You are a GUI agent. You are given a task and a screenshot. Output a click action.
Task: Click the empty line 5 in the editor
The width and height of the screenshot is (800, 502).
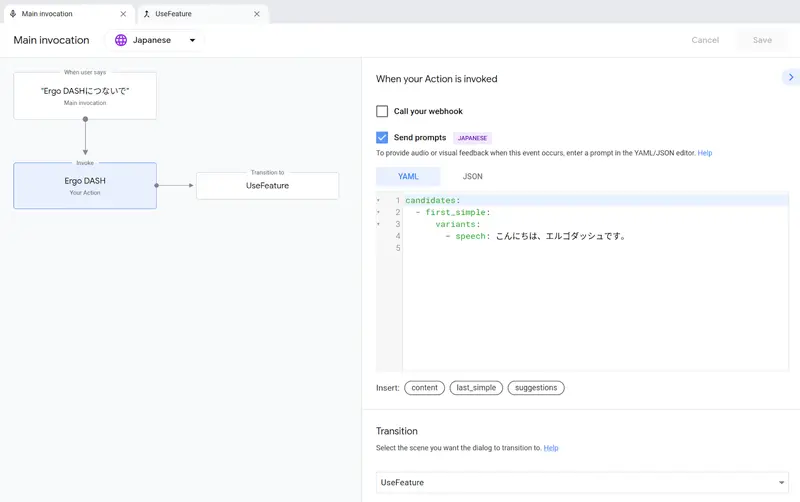(x=595, y=248)
